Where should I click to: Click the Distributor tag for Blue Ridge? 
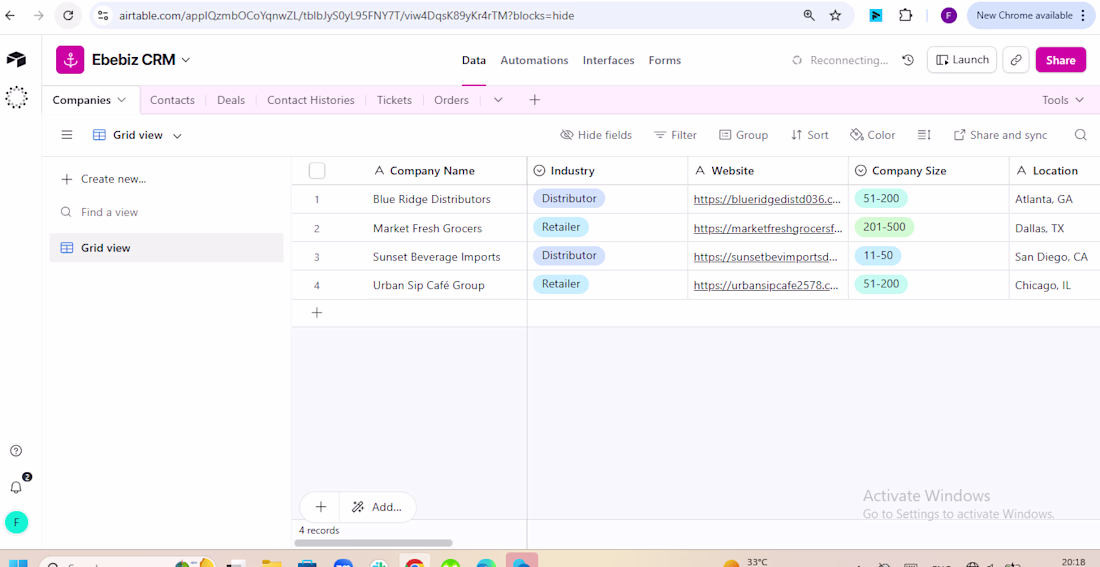pyautogui.click(x=569, y=199)
